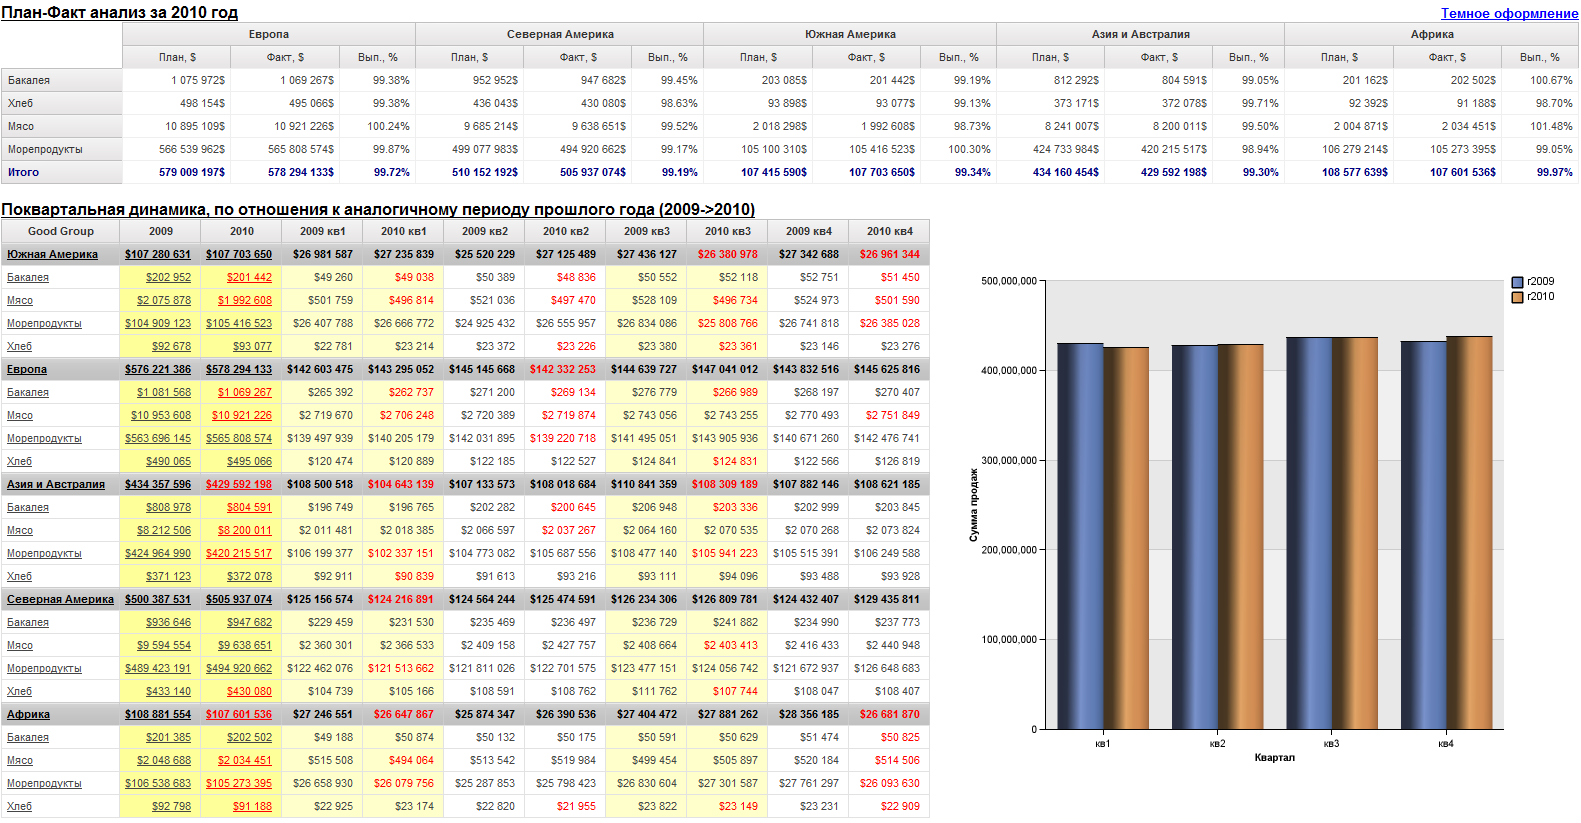Image resolution: width=1581 pixels, height=823 pixels.
Task: Click Бакалея link under Южная Америка group
Action: click(x=28, y=277)
